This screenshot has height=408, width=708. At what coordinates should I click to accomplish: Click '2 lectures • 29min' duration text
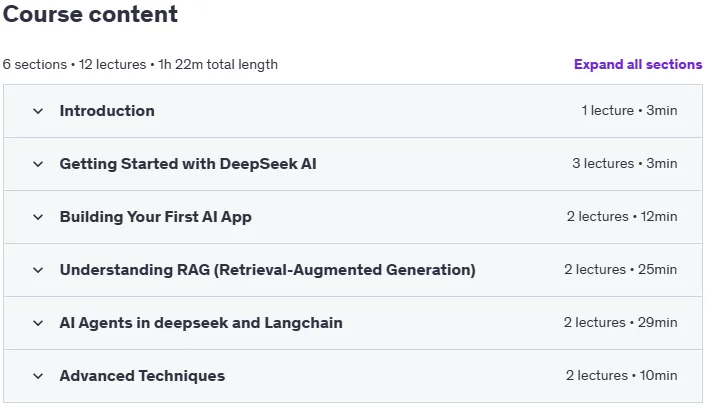(x=620, y=323)
